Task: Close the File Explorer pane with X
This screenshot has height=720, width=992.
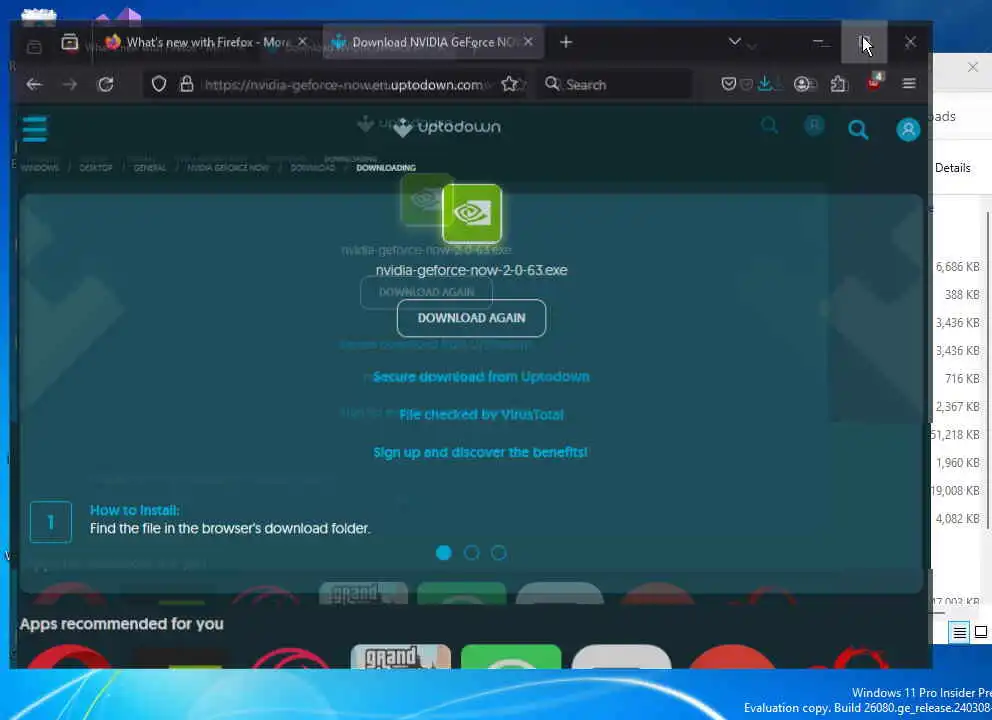Action: pyautogui.click(x=973, y=67)
